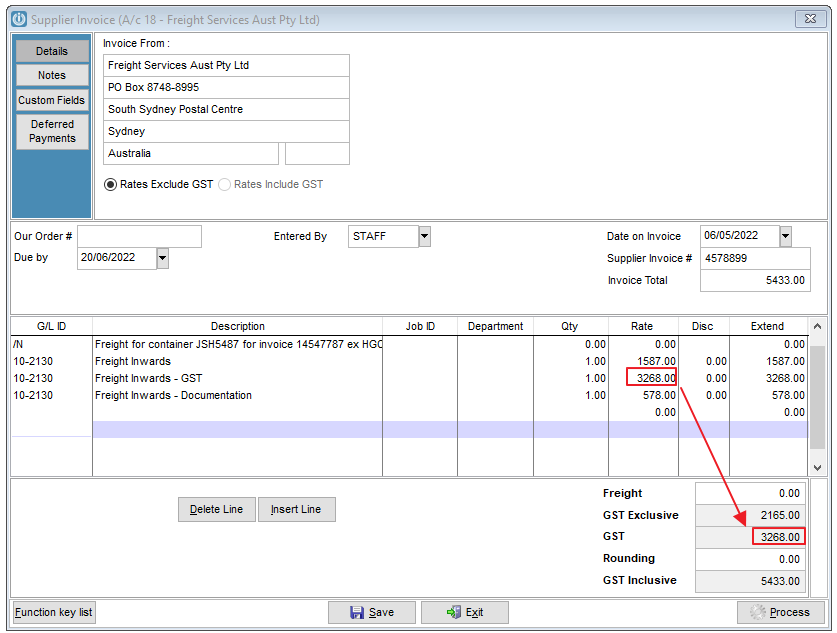Click the GST Exclusive total 2165.00
837x633 pixels.
[750, 516]
